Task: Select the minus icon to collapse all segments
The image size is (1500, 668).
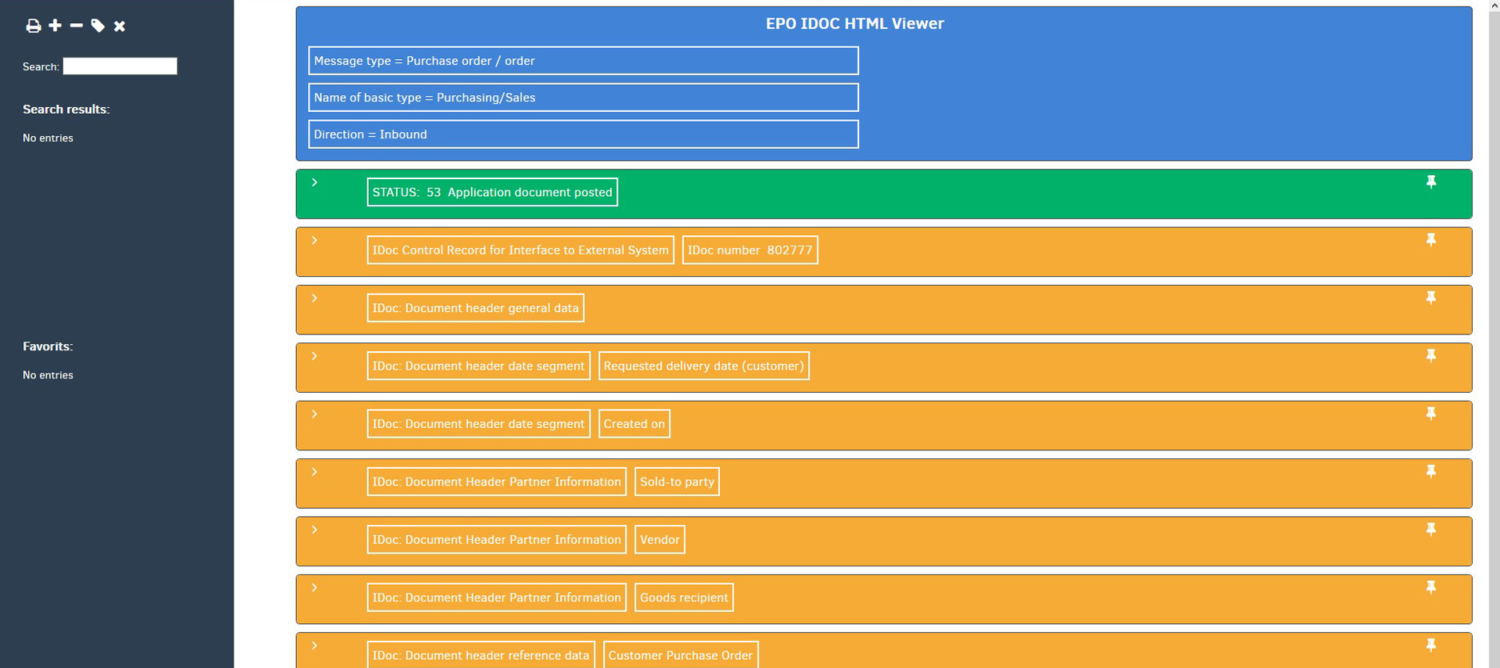Action: (x=76, y=25)
